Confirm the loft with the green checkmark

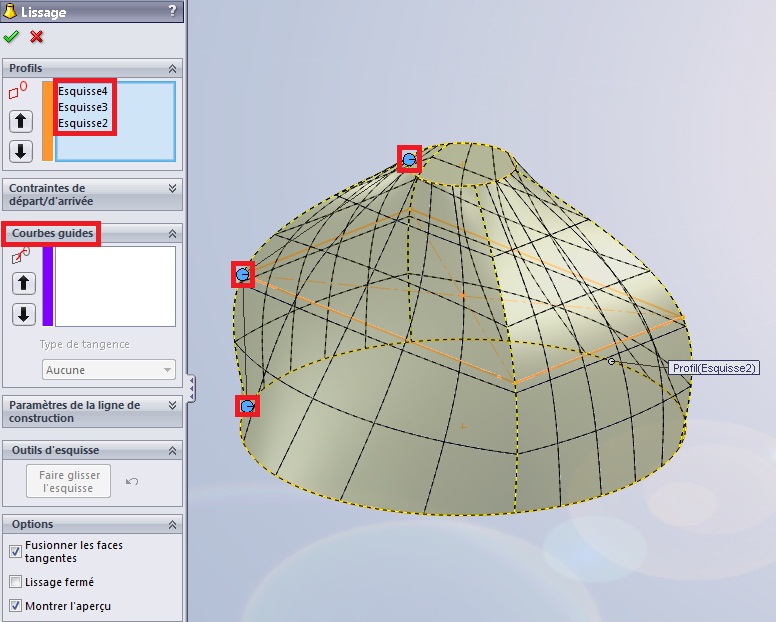pyautogui.click(x=11, y=37)
